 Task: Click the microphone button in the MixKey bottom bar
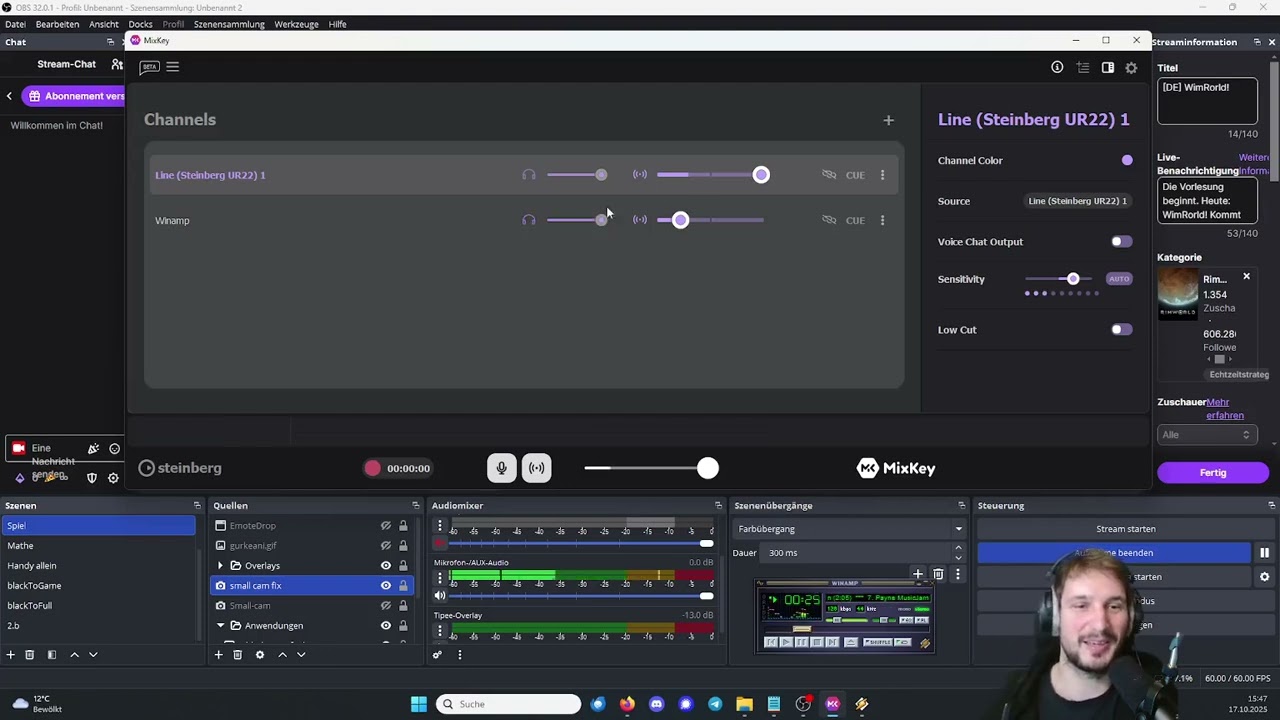[x=502, y=468]
